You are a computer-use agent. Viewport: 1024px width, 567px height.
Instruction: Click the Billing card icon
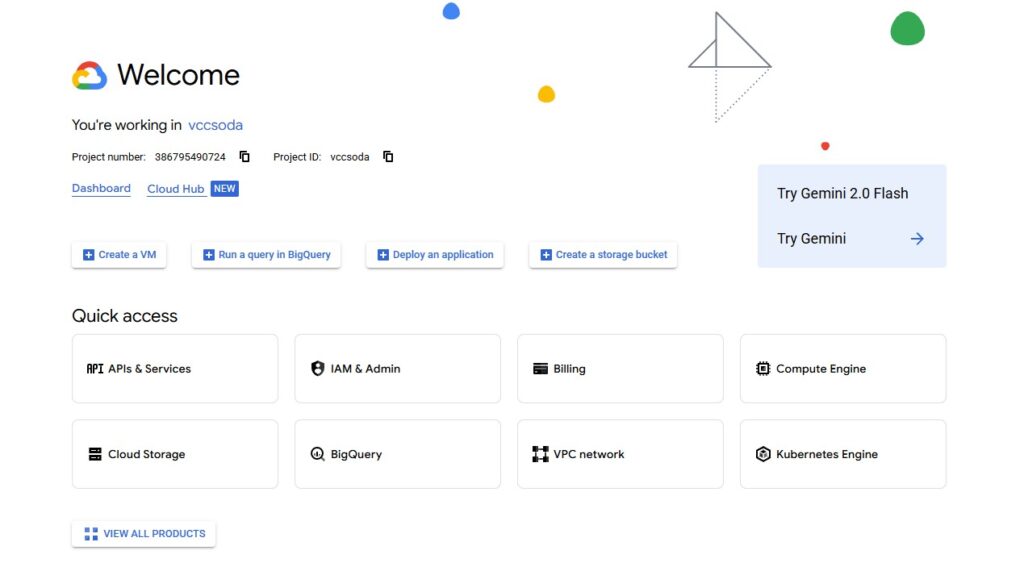tap(540, 369)
